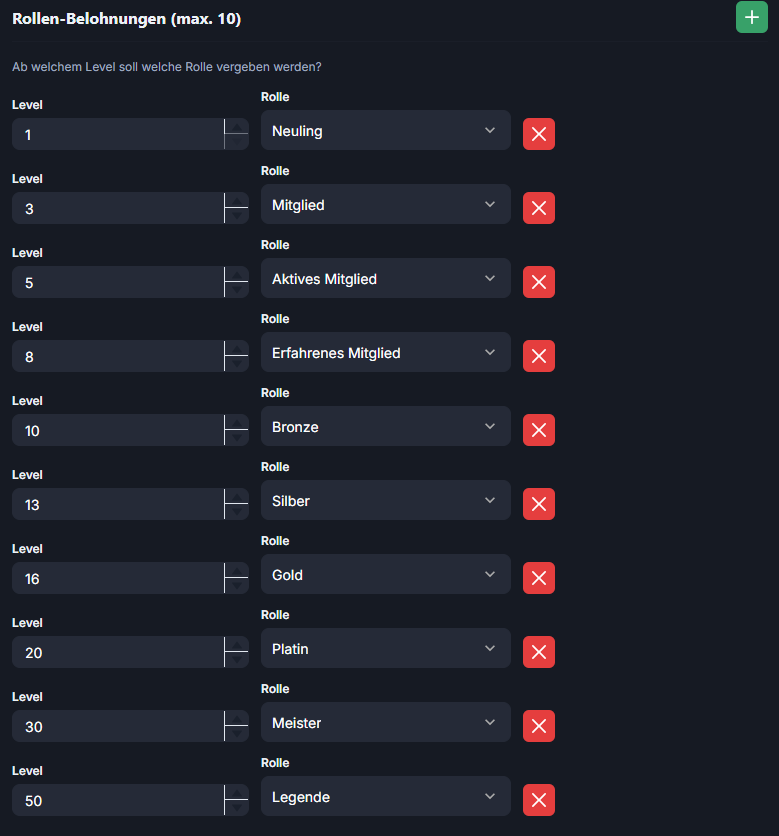Increase the level 3 value with the up arrow
The height and width of the screenshot is (836, 779).
tap(237, 200)
